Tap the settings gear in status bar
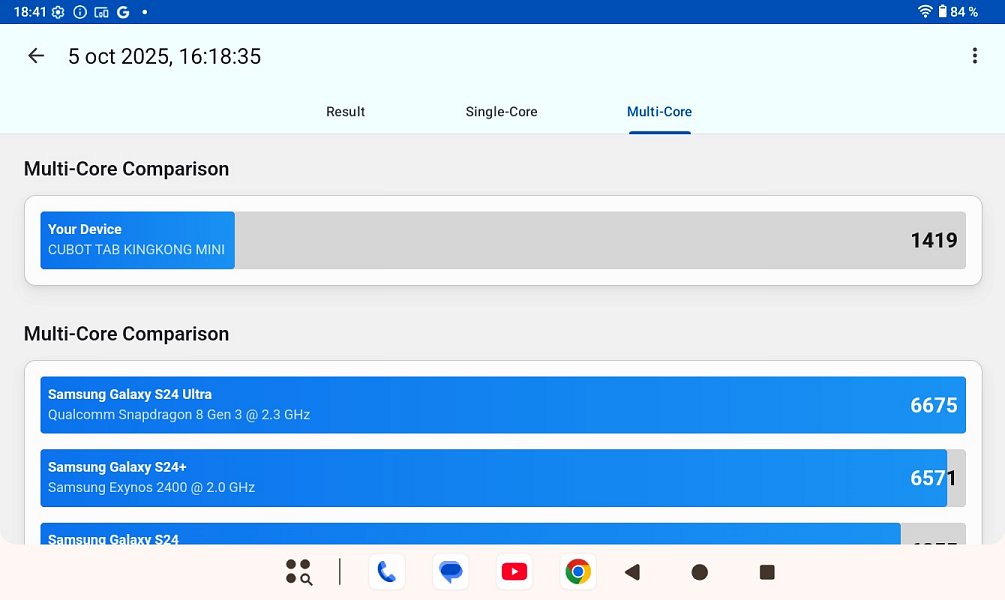 pos(58,12)
